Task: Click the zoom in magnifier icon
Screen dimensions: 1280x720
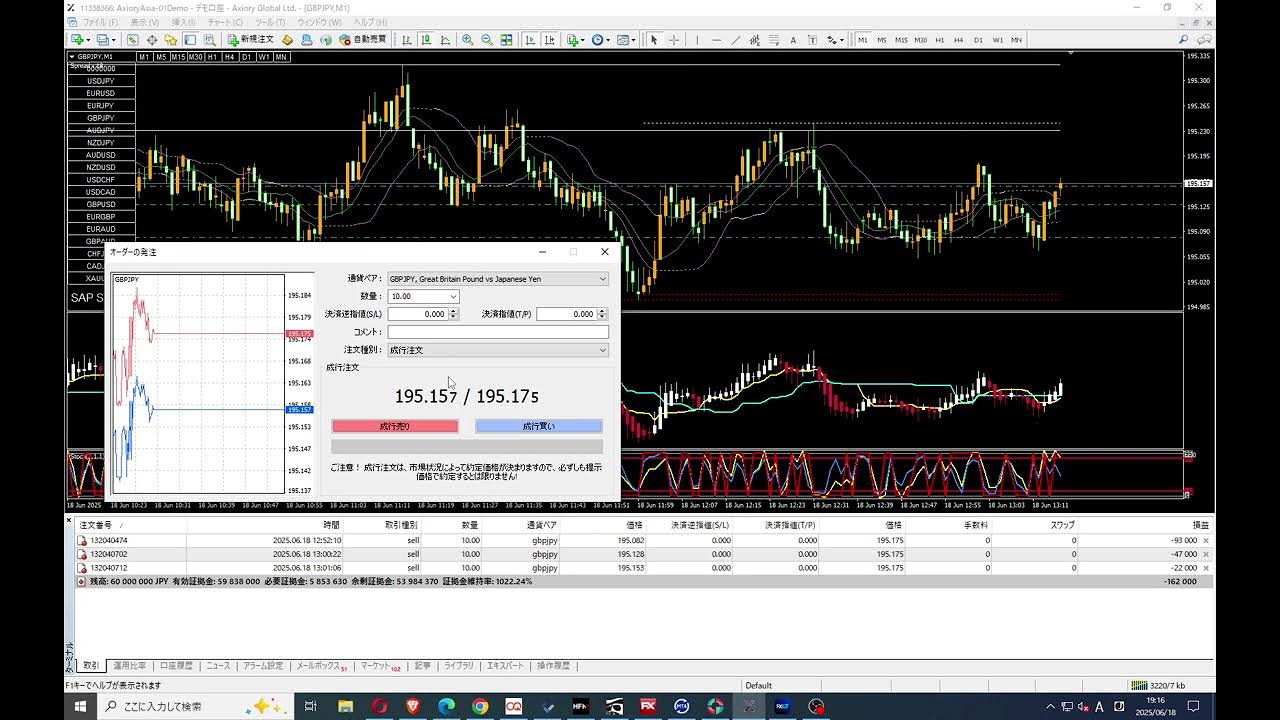Action: [467, 40]
